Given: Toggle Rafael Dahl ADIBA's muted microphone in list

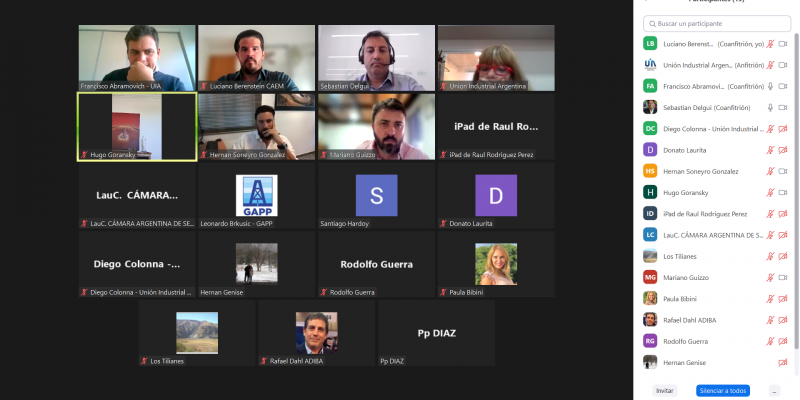Looking at the screenshot, I should [770, 320].
